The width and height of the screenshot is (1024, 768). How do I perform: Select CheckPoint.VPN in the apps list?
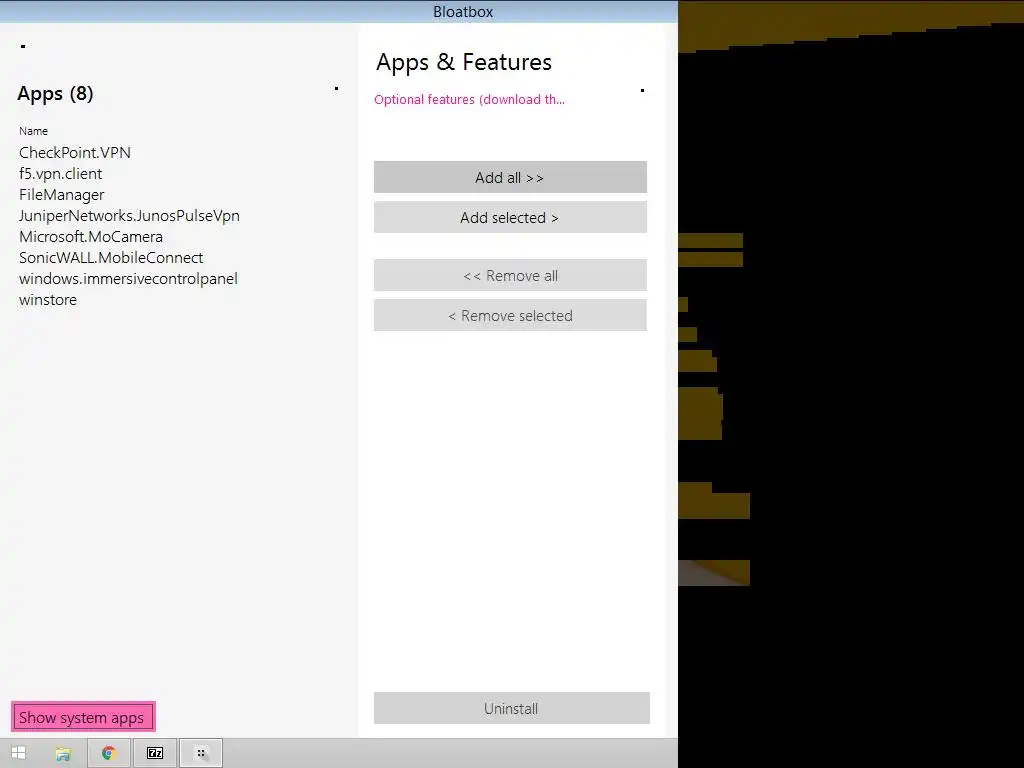(x=74, y=152)
